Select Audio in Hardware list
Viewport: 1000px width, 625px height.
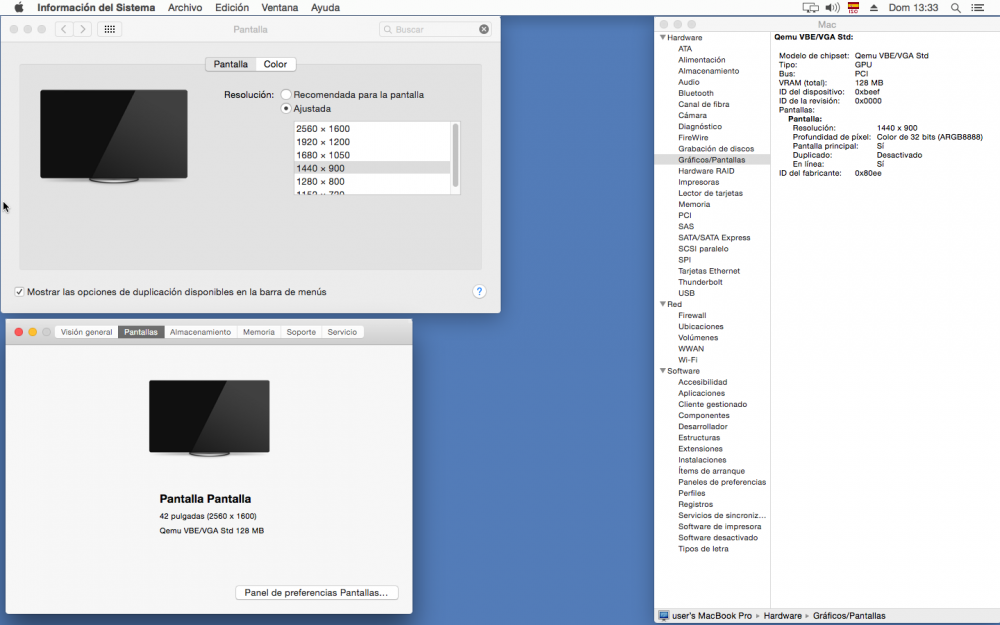689,82
